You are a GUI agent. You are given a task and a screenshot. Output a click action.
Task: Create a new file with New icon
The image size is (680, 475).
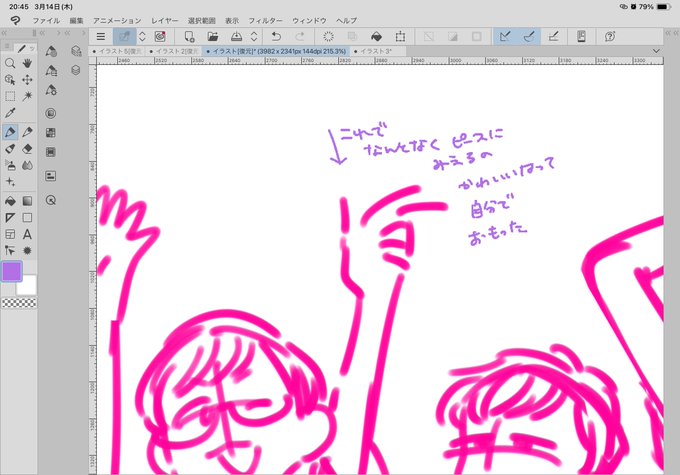pos(190,37)
